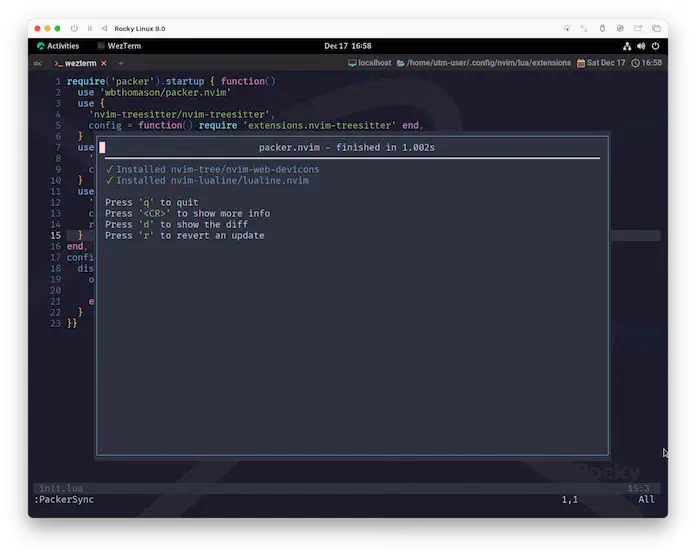Click the checkmark beside nvim-web-devicons
The width and height of the screenshot is (696, 555).
click(109, 169)
